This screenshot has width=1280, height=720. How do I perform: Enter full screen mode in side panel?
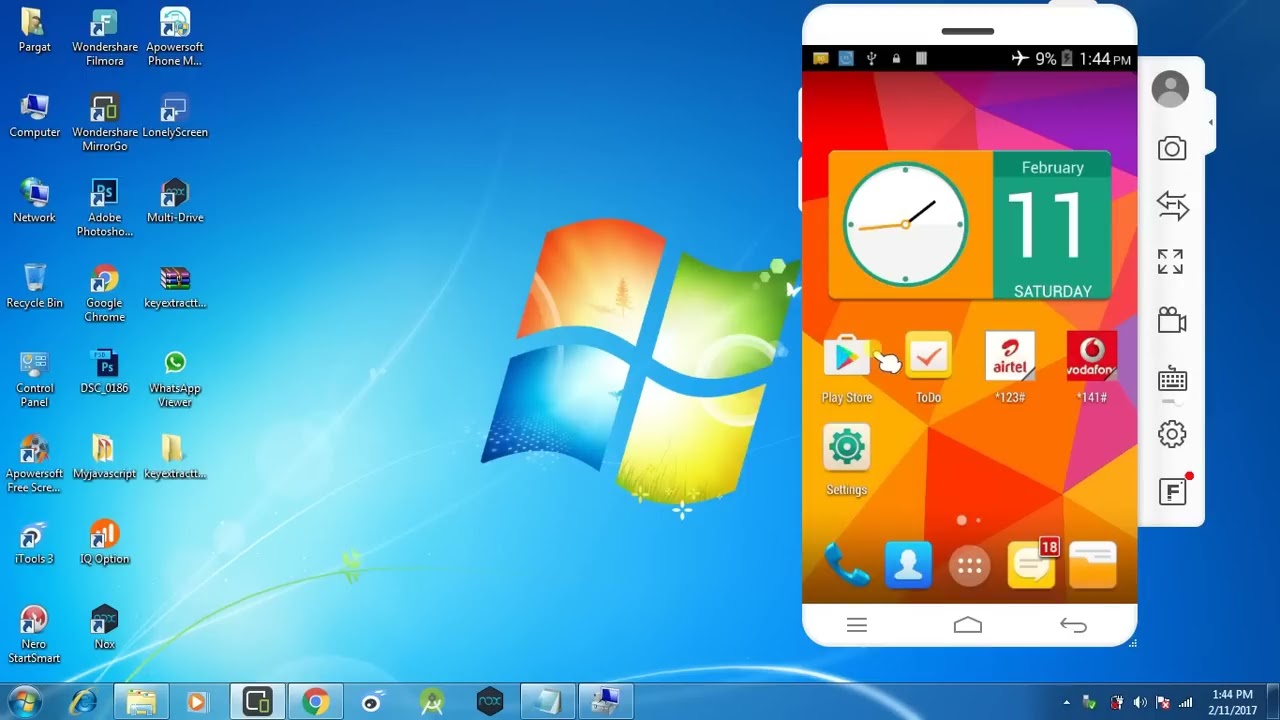coord(1171,262)
